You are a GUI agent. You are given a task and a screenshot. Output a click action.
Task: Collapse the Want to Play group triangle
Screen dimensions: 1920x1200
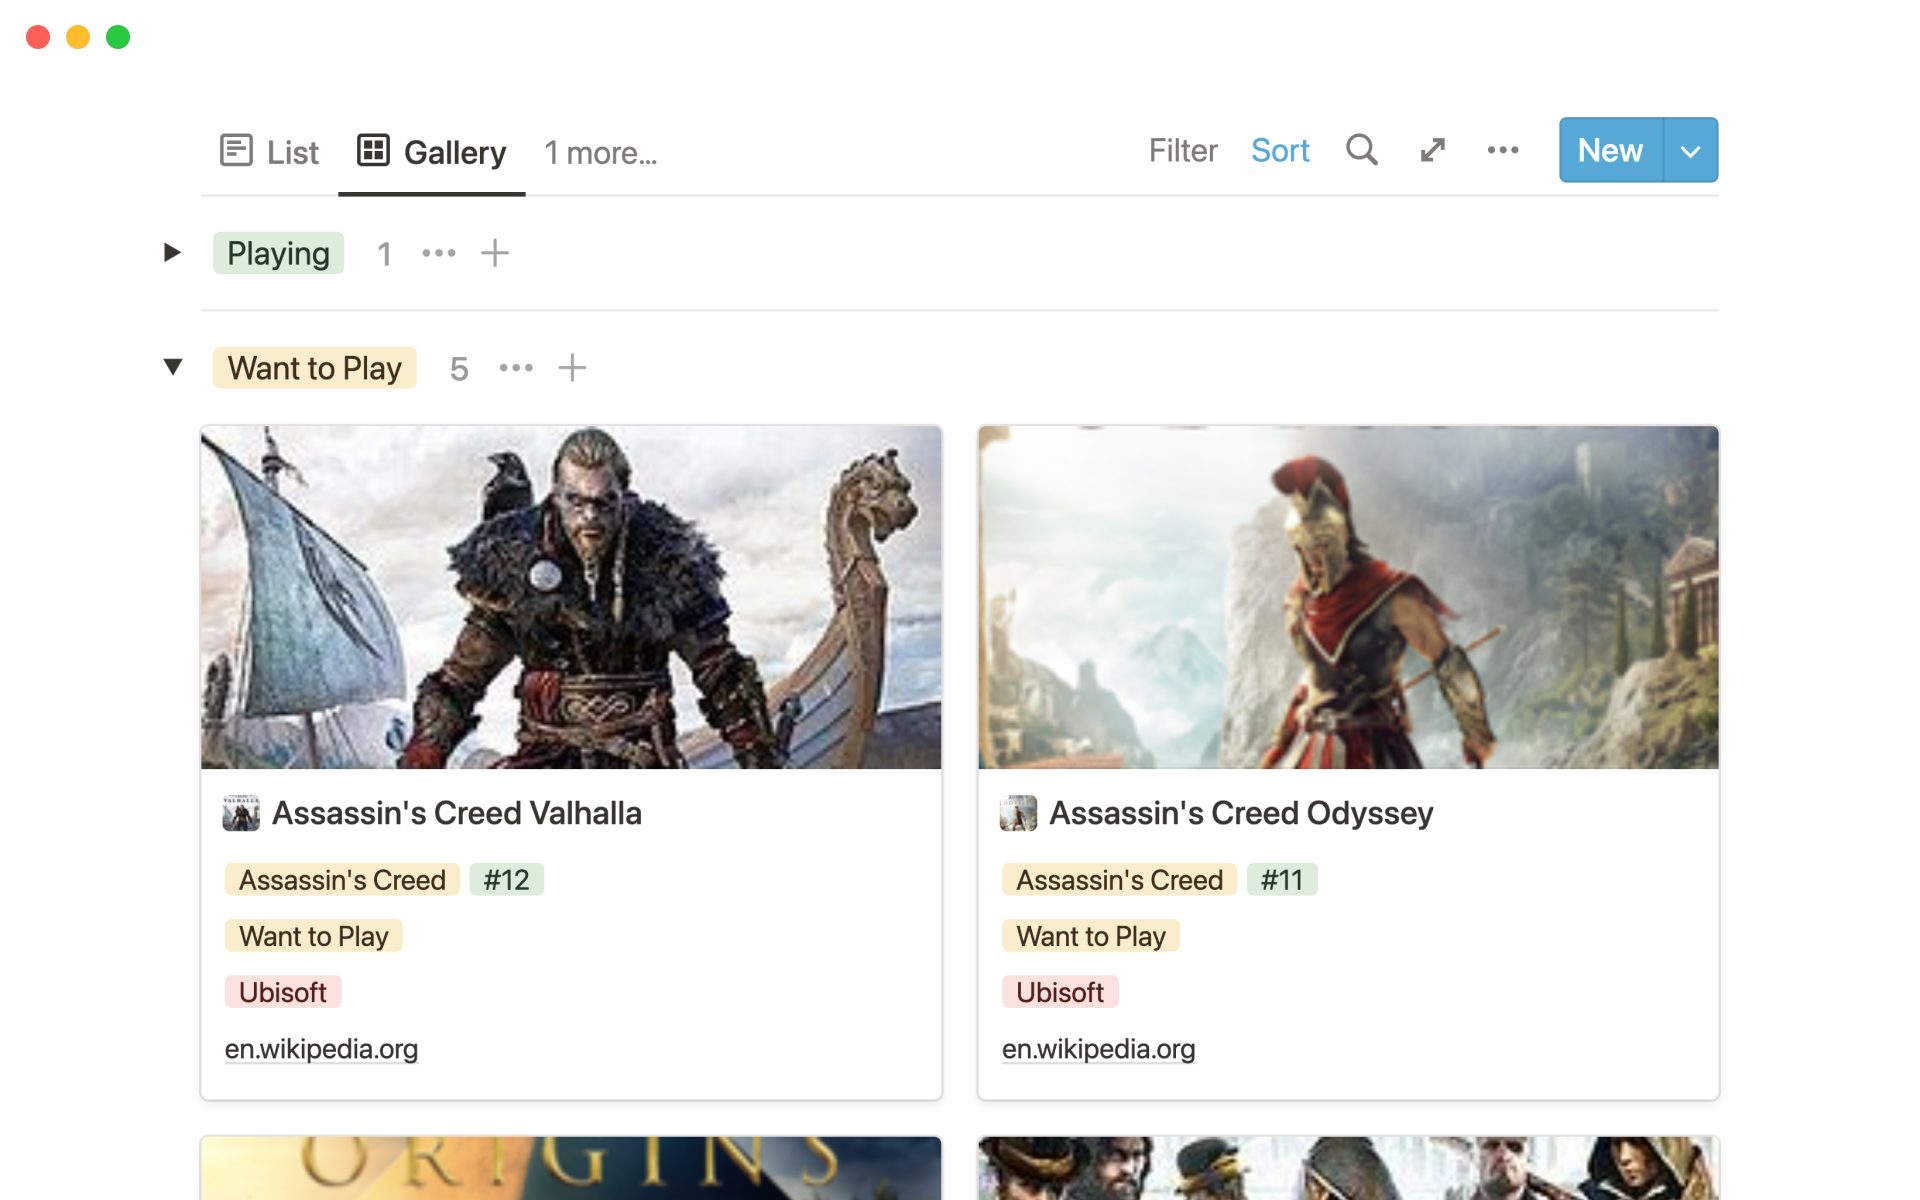click(172, 367)
